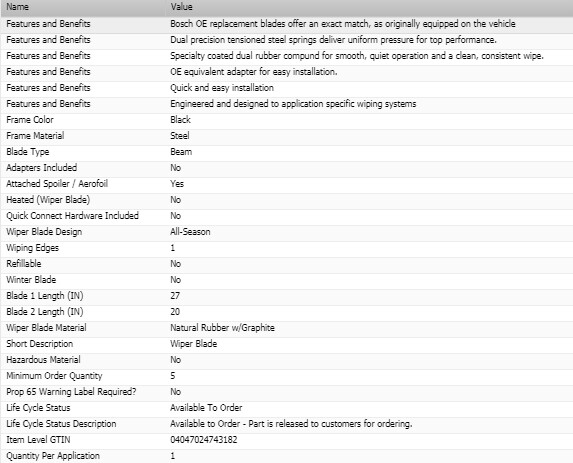Screen dimensions: 573x463
Task: Click Prop 65 Warning Label Required row
Action: click(286, 392)
